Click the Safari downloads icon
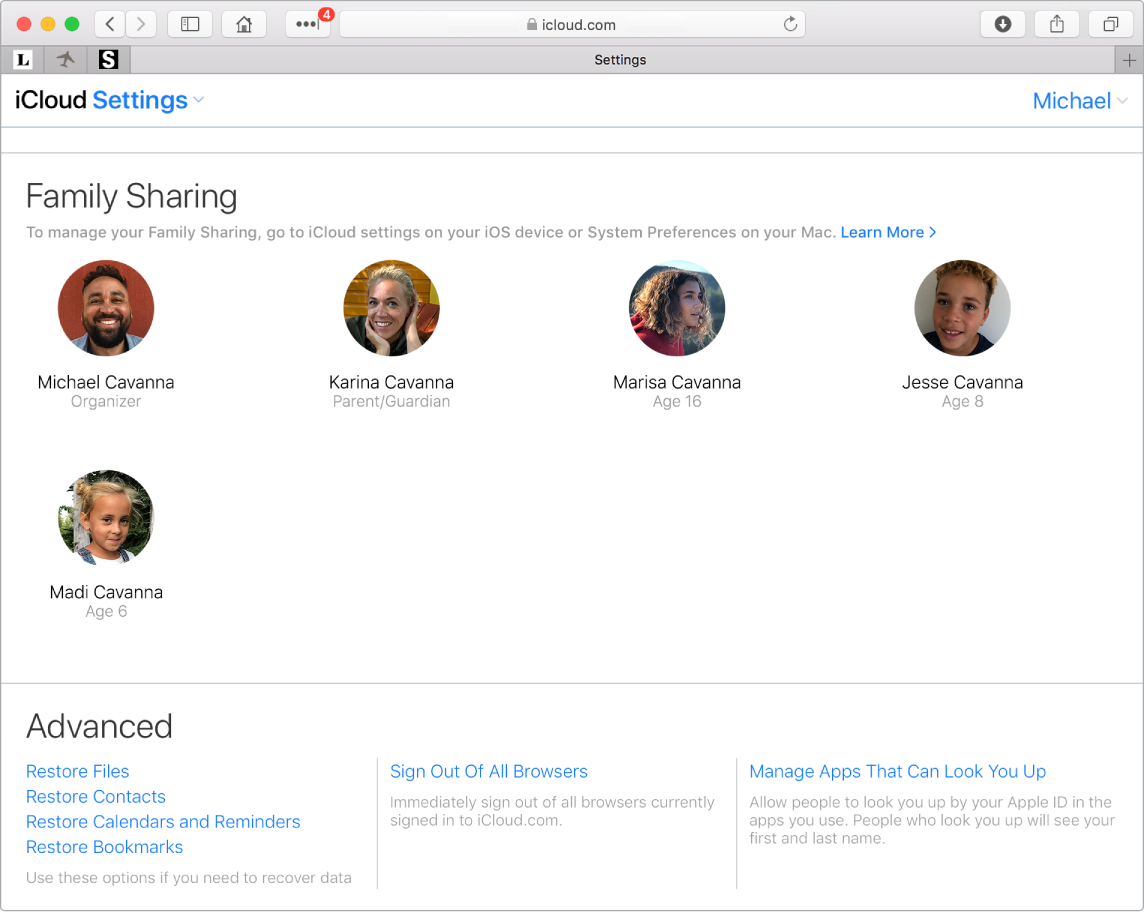This screenshot has width=1144, height=912. click(1002, 24)
